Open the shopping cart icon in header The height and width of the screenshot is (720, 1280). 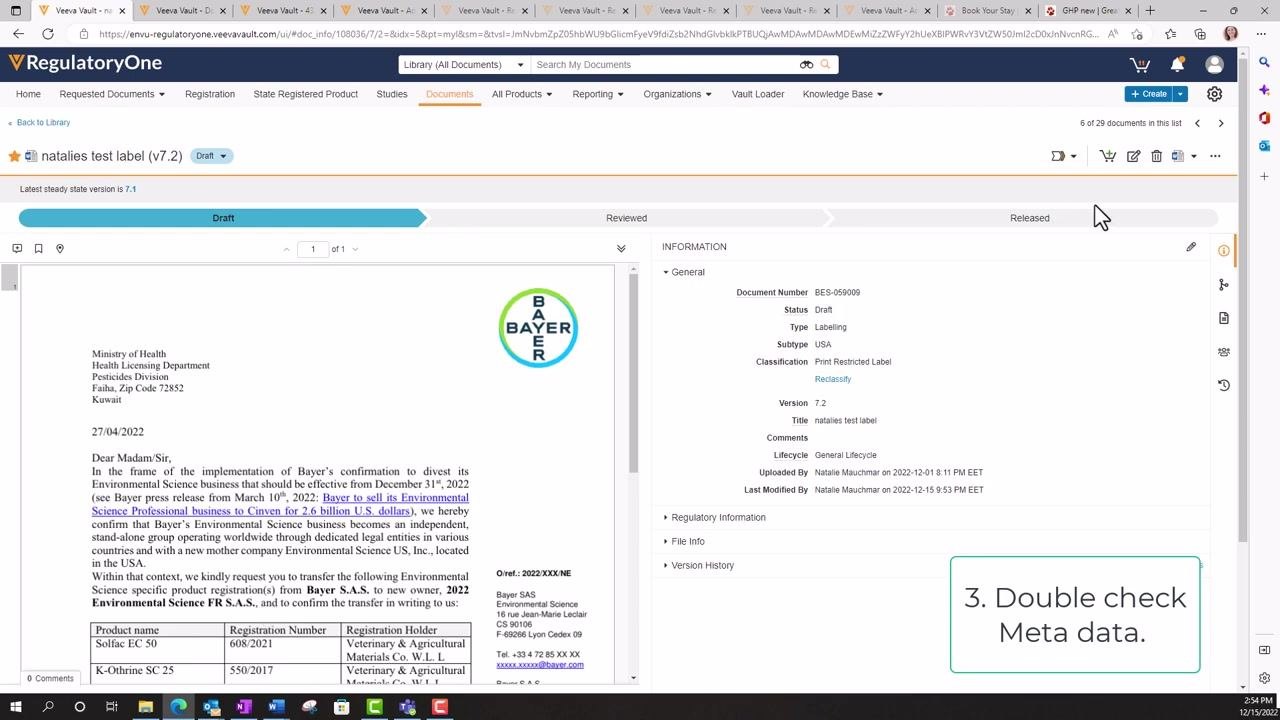click(1139, 65)
